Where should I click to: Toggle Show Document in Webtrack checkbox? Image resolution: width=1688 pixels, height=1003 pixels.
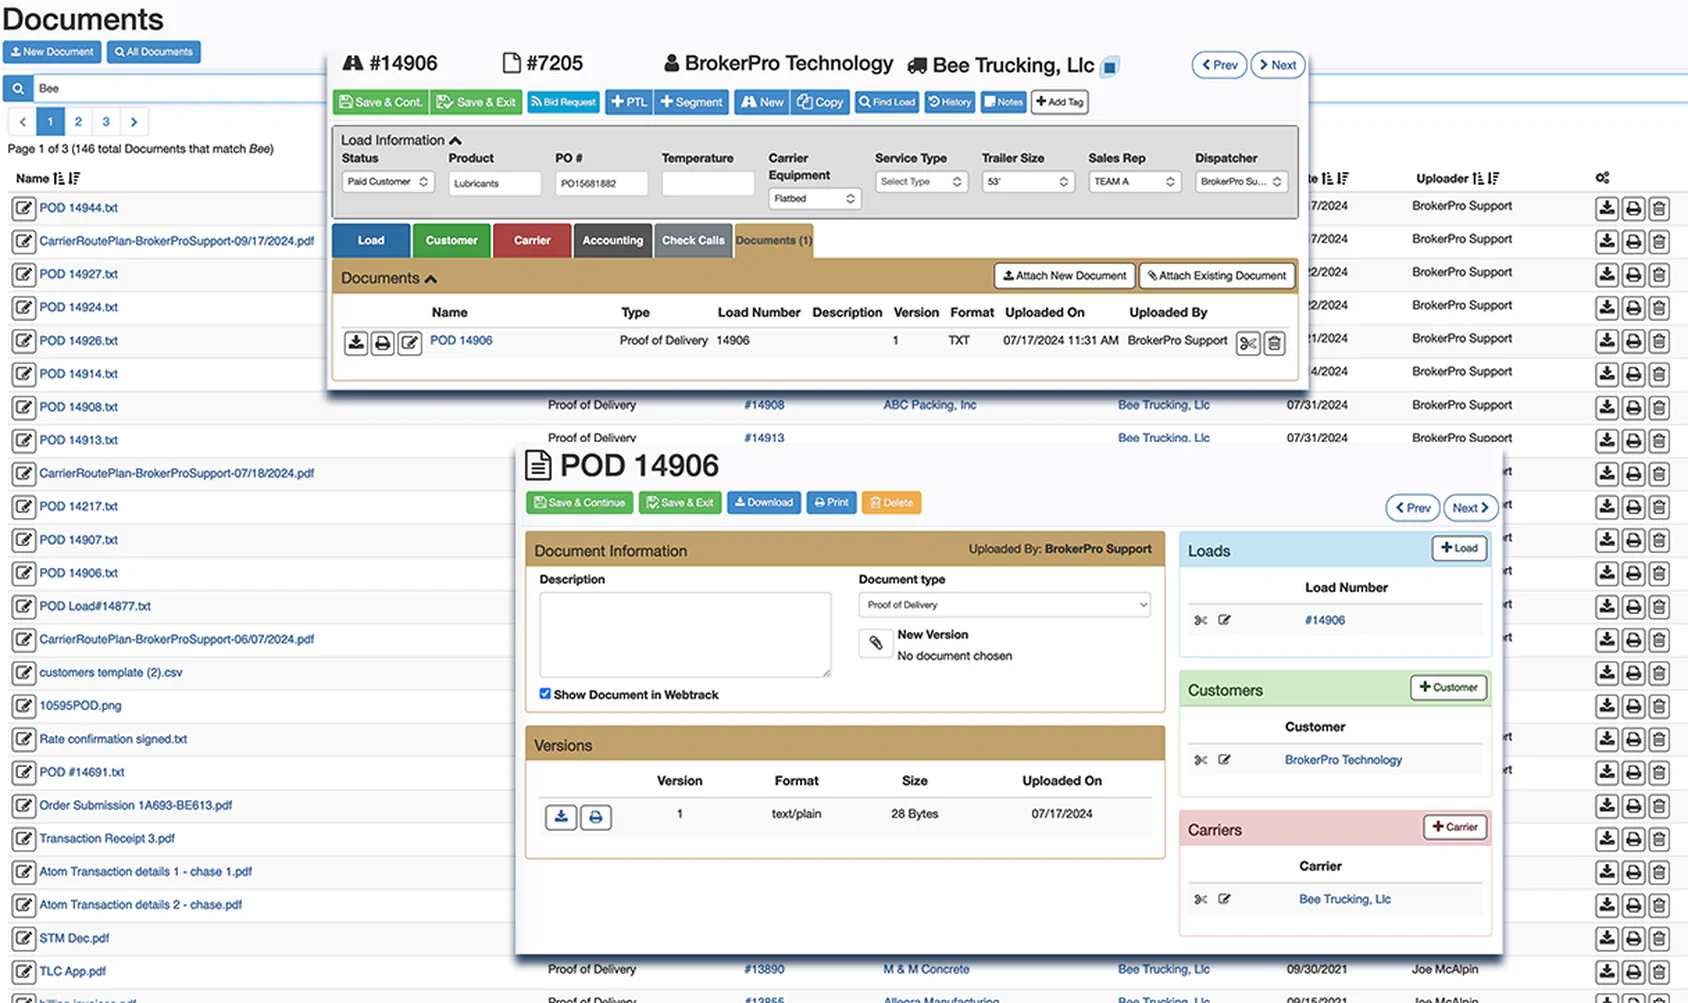click(x=545, y=693)
